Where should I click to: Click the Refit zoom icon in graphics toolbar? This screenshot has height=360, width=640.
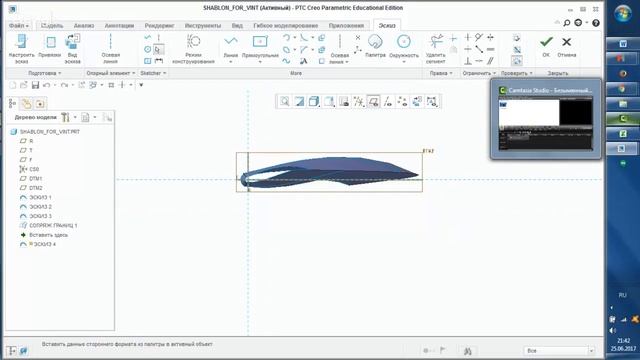284,101
